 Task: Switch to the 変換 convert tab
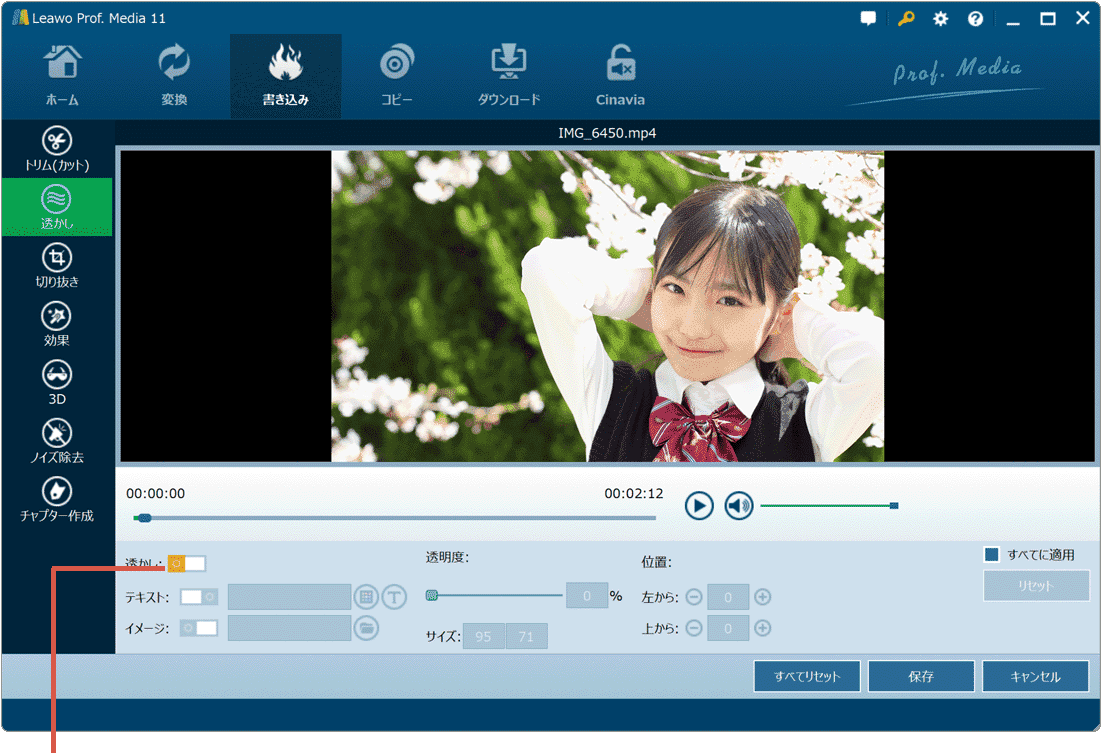pyautogui.click(x=174, y=76)
